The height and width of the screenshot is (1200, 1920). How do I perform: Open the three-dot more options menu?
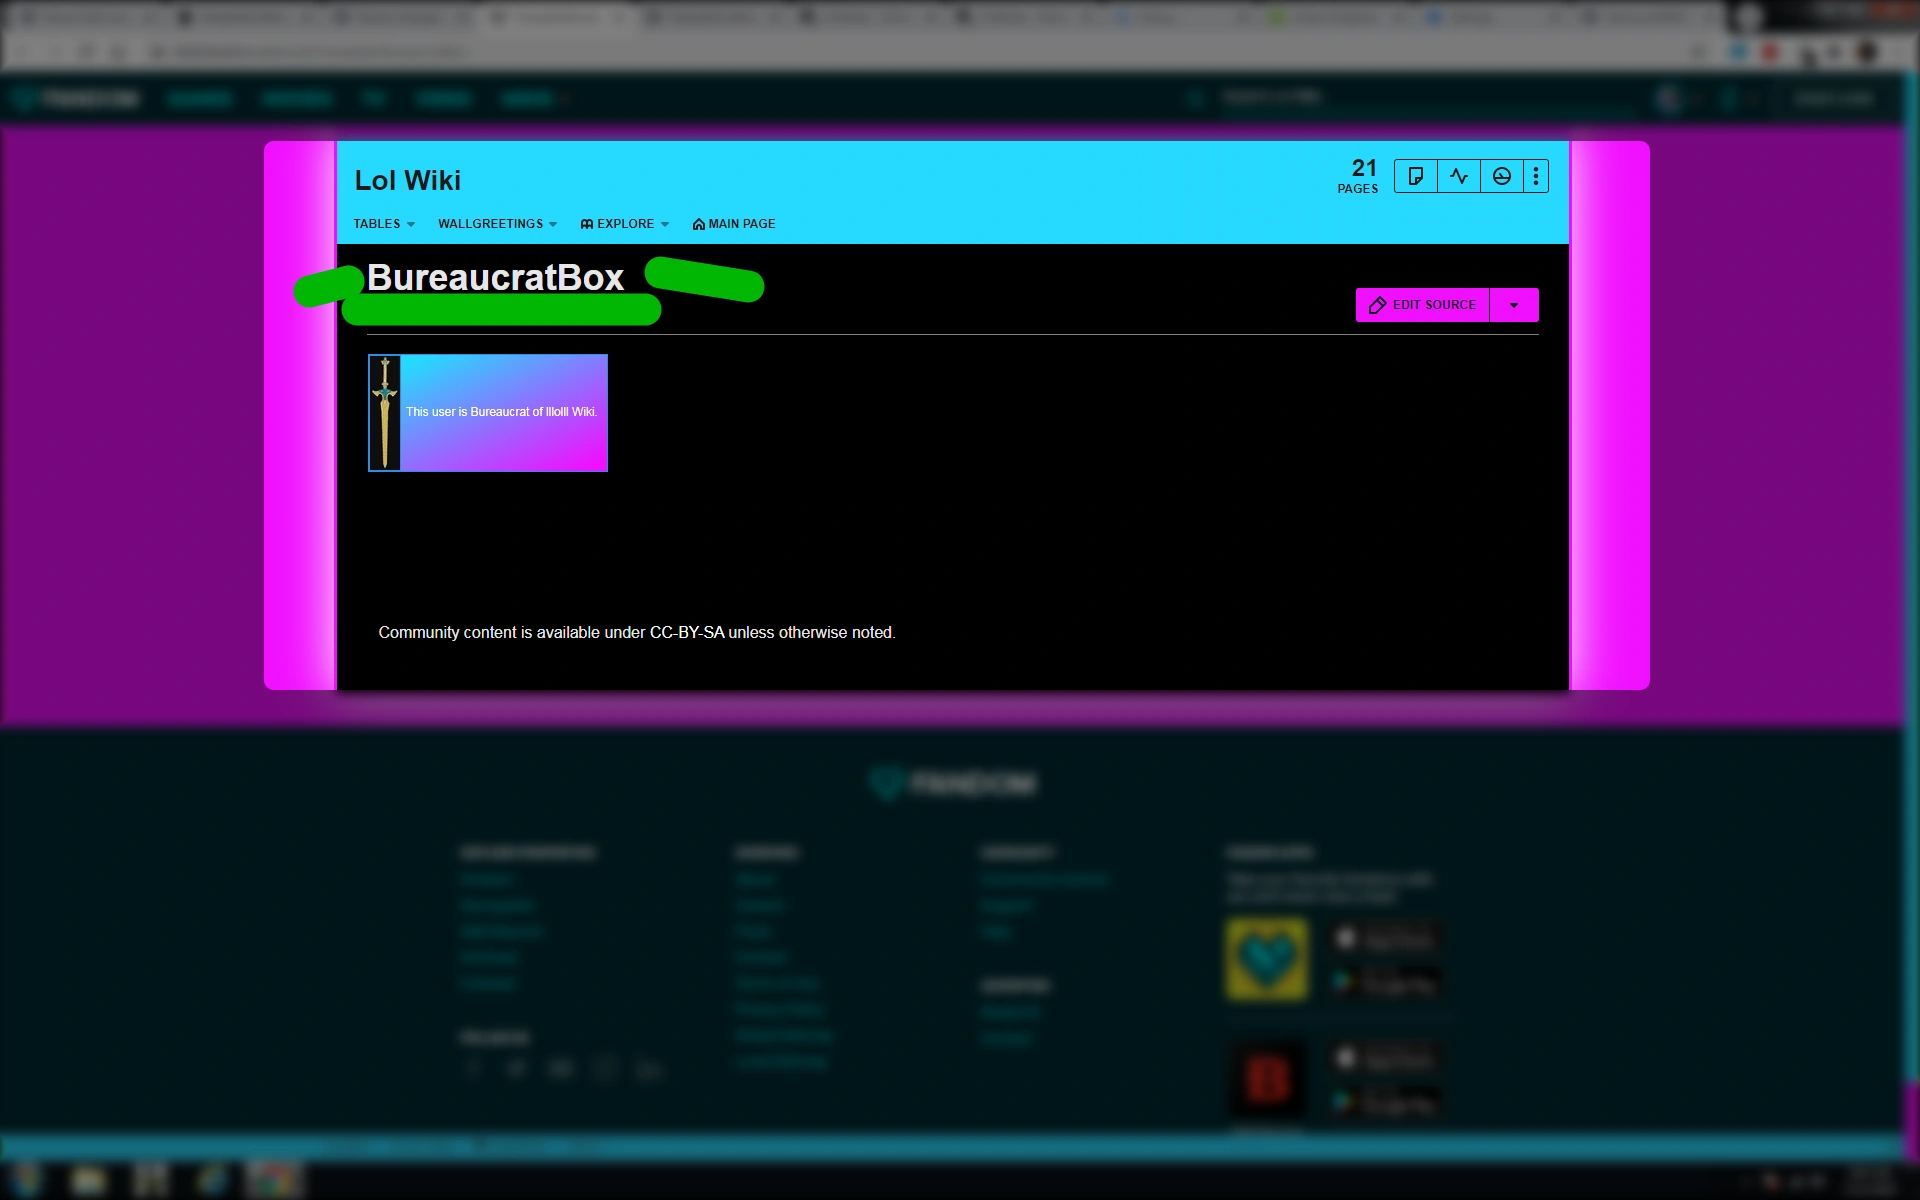pyautogui.click(x=1536, y=177)
